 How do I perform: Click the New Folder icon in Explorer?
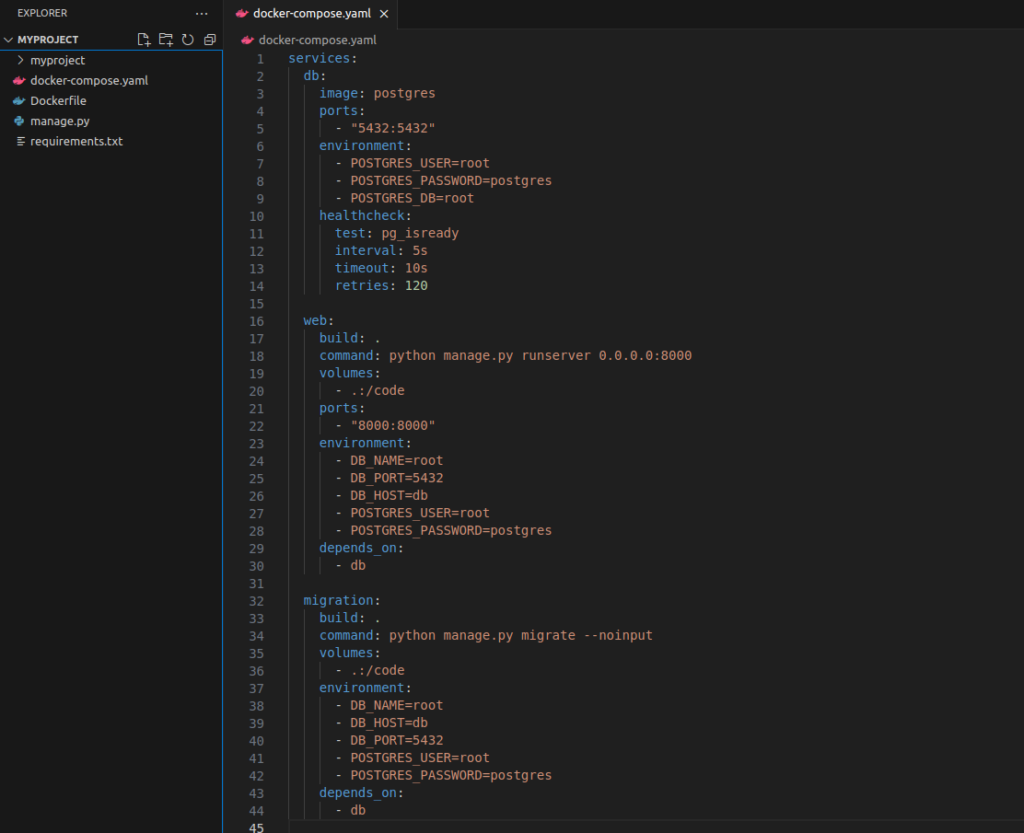click(x=166, y=40)
